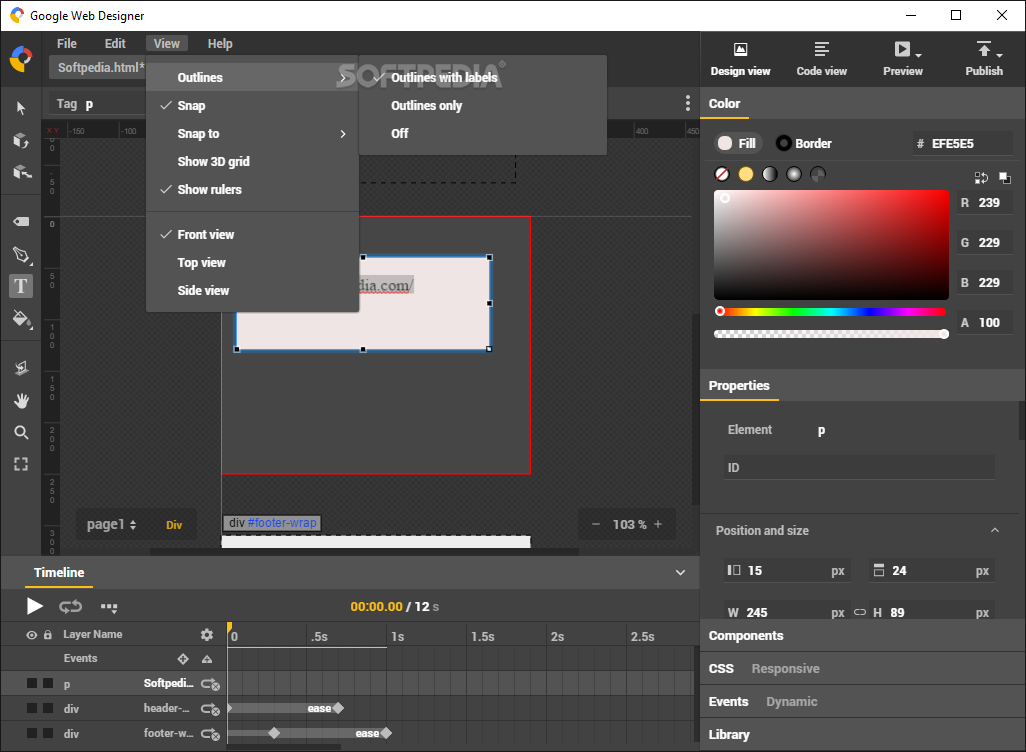Viewport: 1026px width, 752px height.
Task: Click the Div mode button
Action: point(174,525)
